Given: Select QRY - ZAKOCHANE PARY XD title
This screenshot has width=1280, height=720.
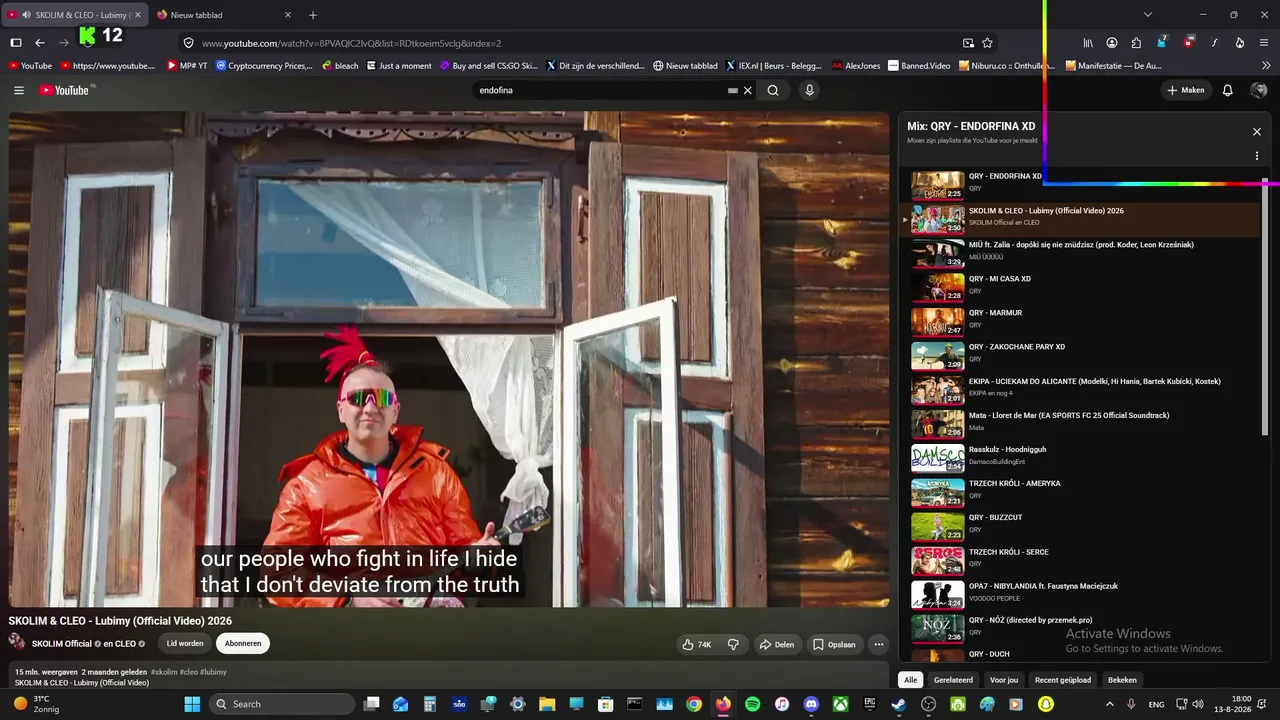Looking at the screenshot, I should coord(1017,347).
